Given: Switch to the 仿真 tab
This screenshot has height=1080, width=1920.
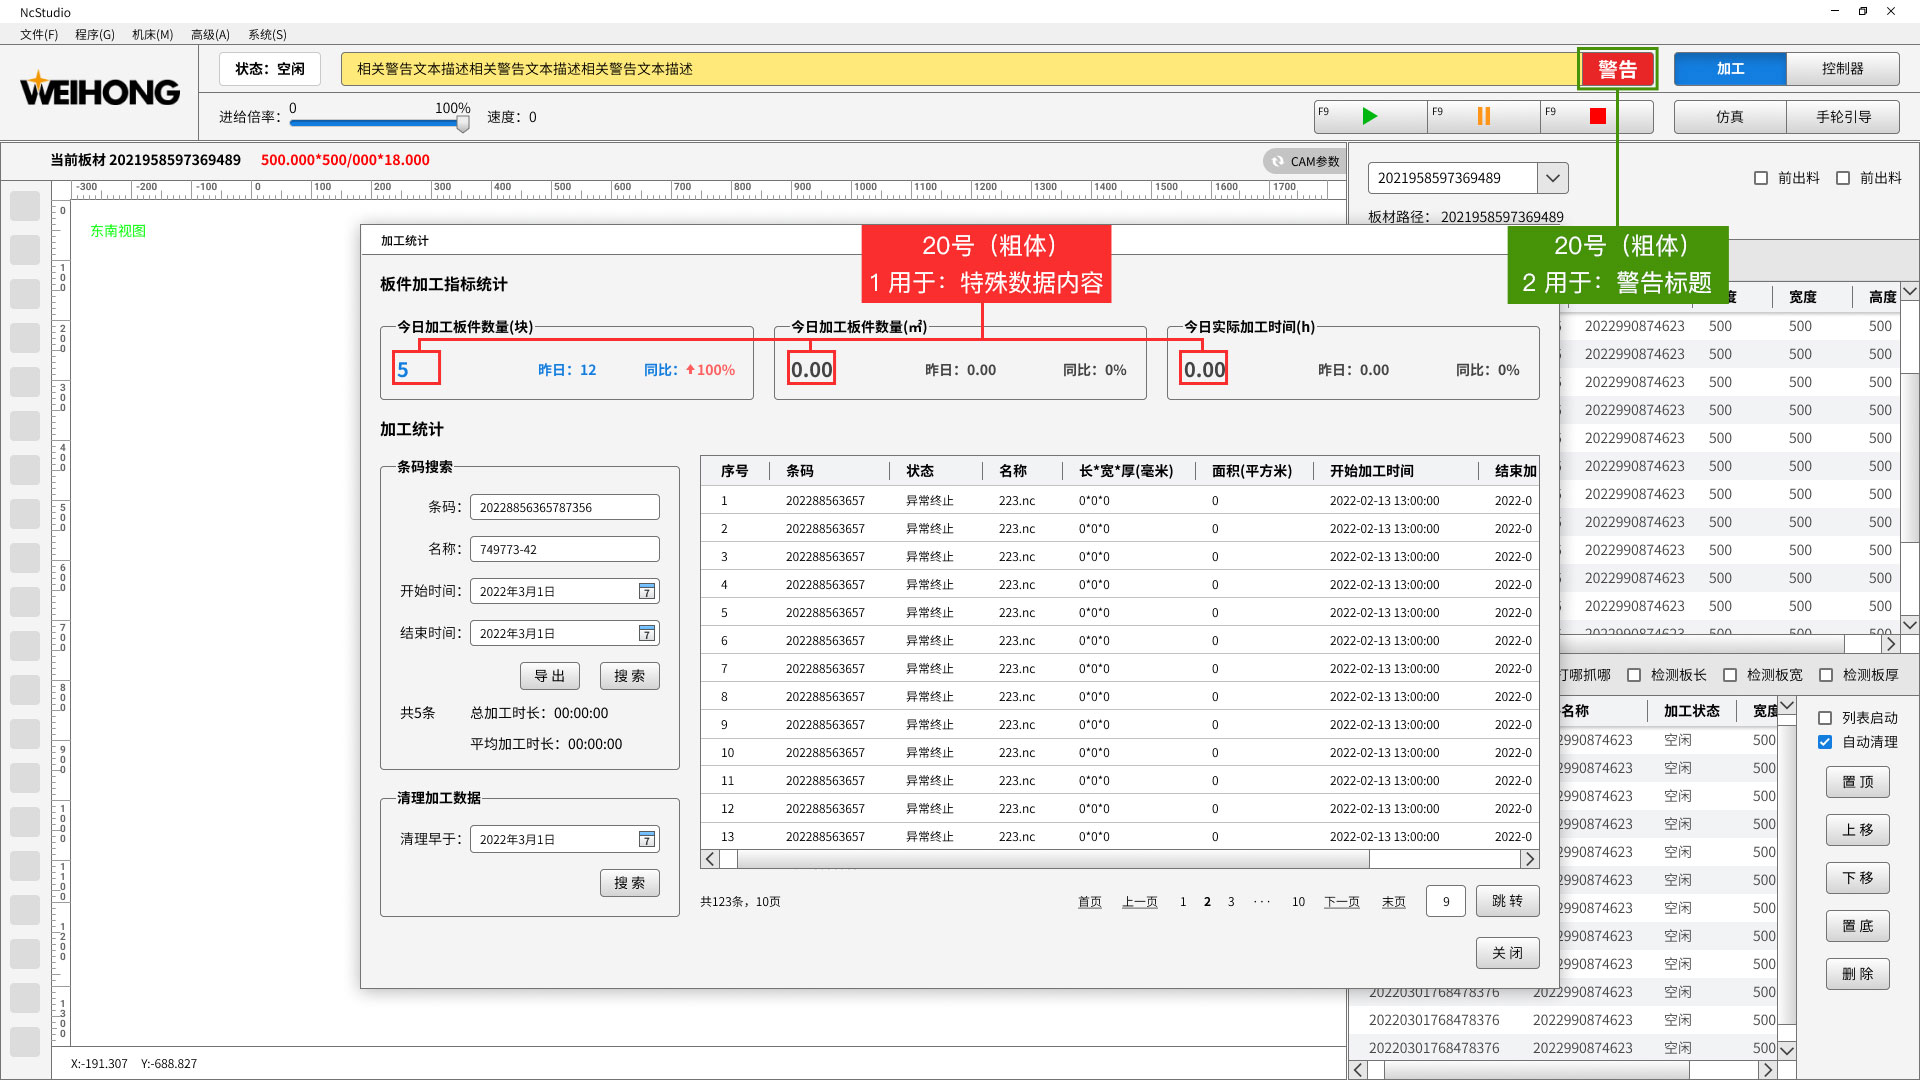Looking at the screenshot, I should click(x=1730, y=117).
